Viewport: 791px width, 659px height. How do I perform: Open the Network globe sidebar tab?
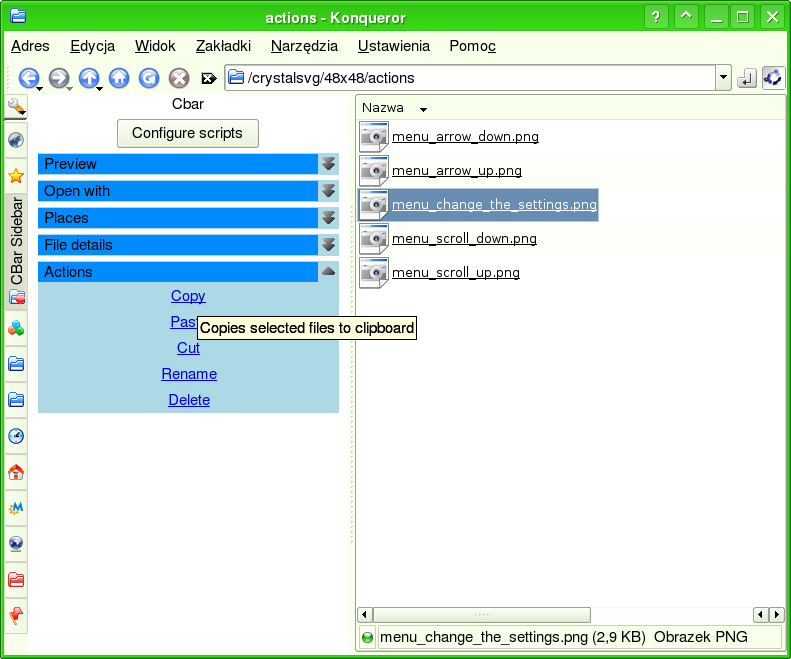click(x=16, y=543)
